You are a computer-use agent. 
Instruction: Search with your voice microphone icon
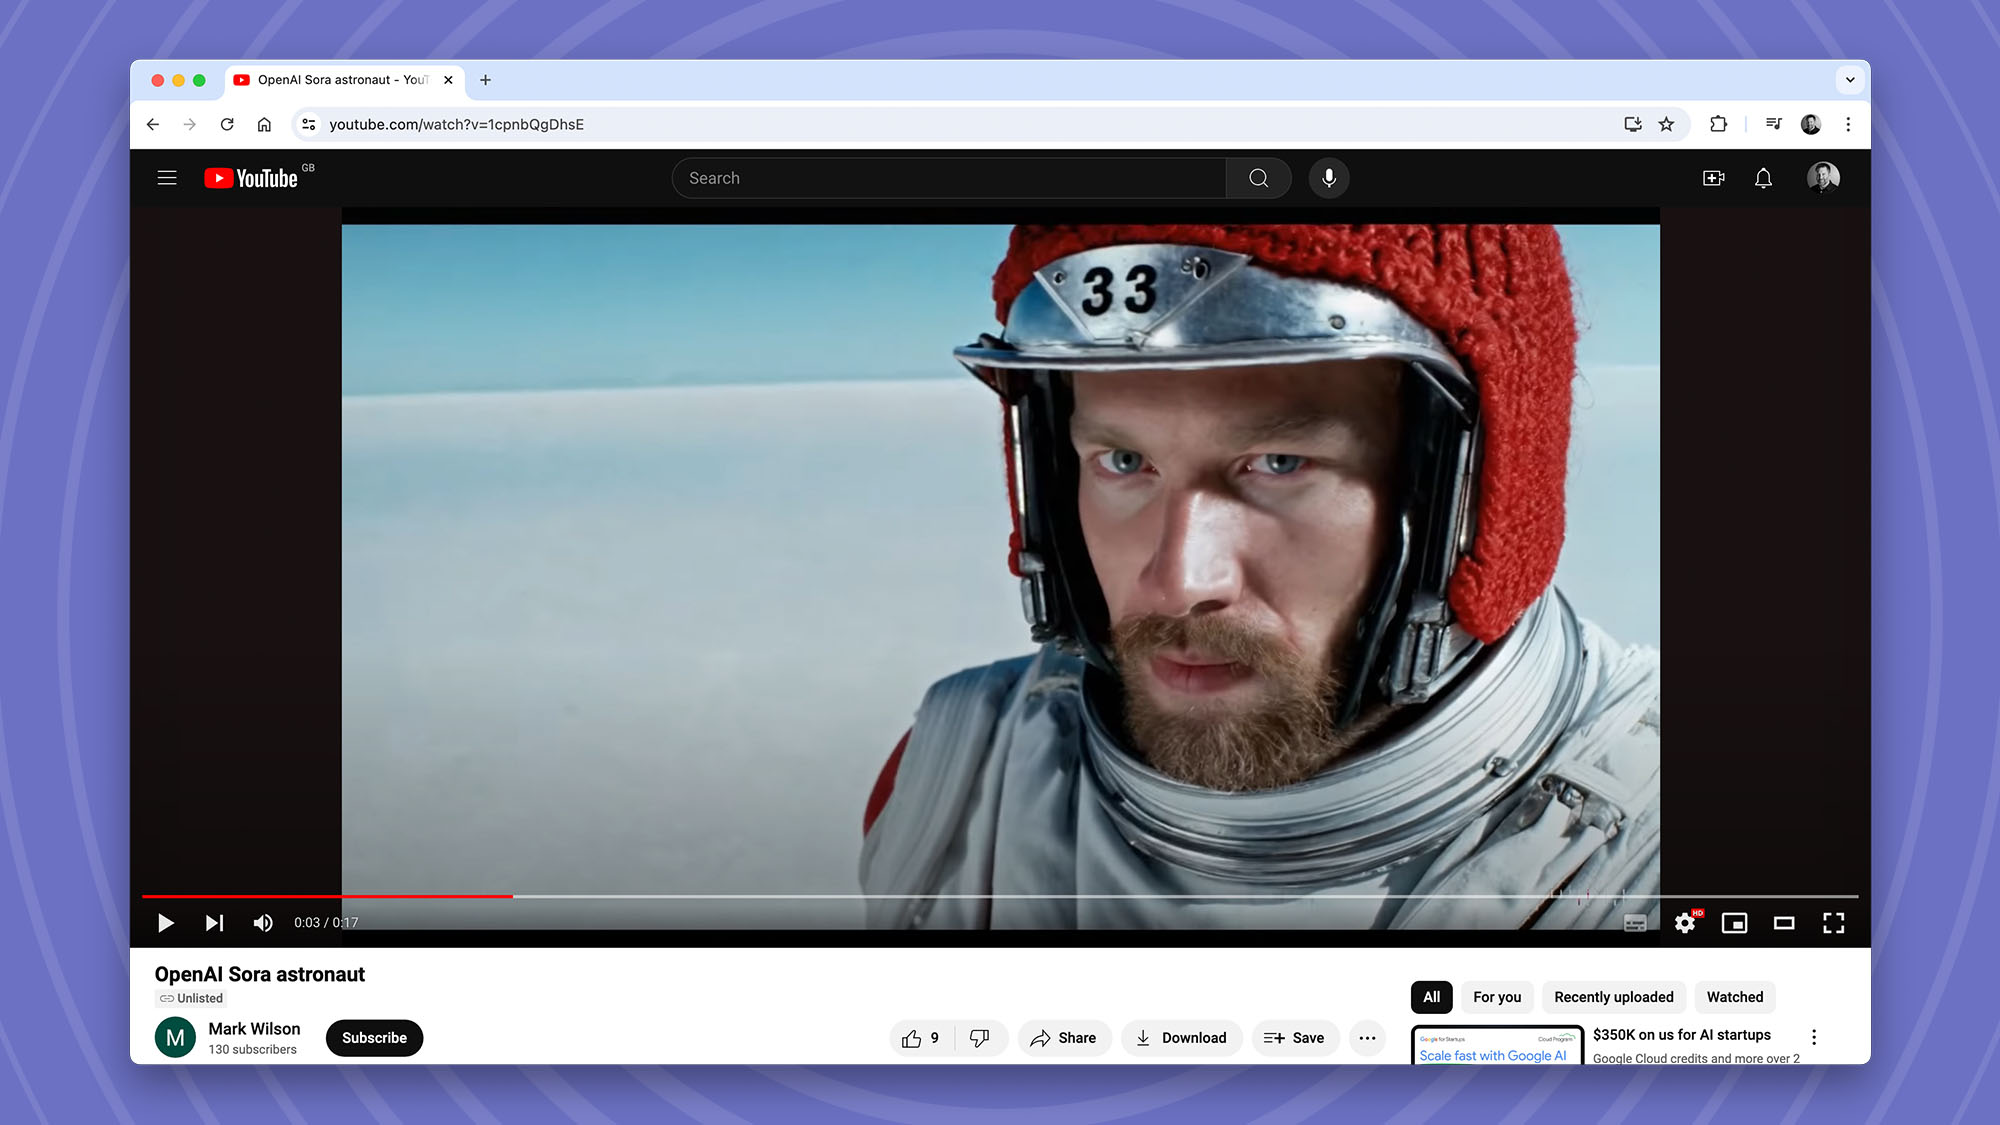pos(1329,178)
